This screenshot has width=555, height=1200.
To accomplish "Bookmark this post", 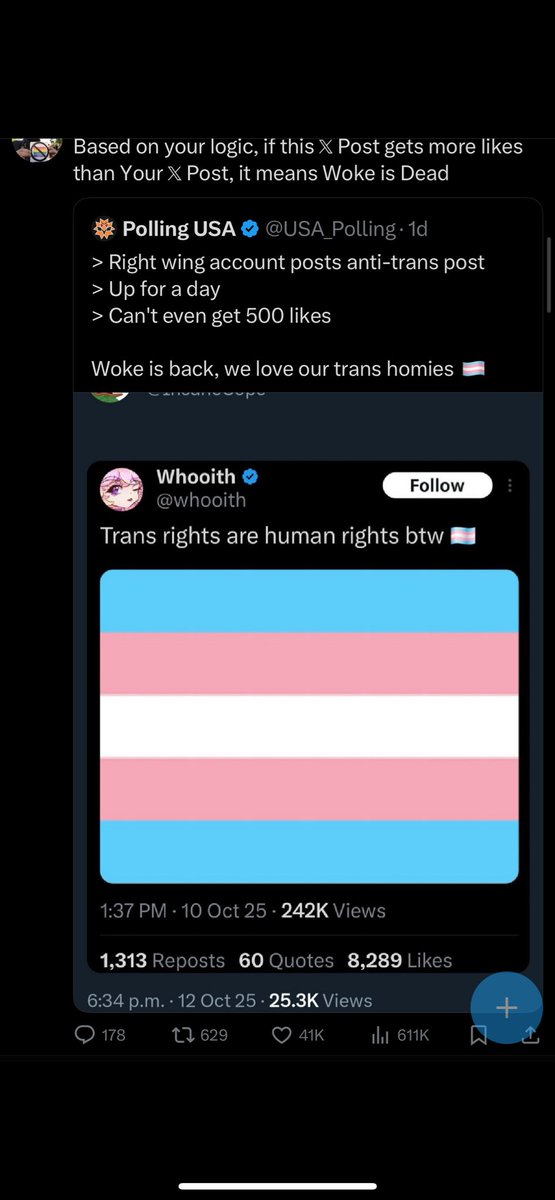I will coord(479,1036).
